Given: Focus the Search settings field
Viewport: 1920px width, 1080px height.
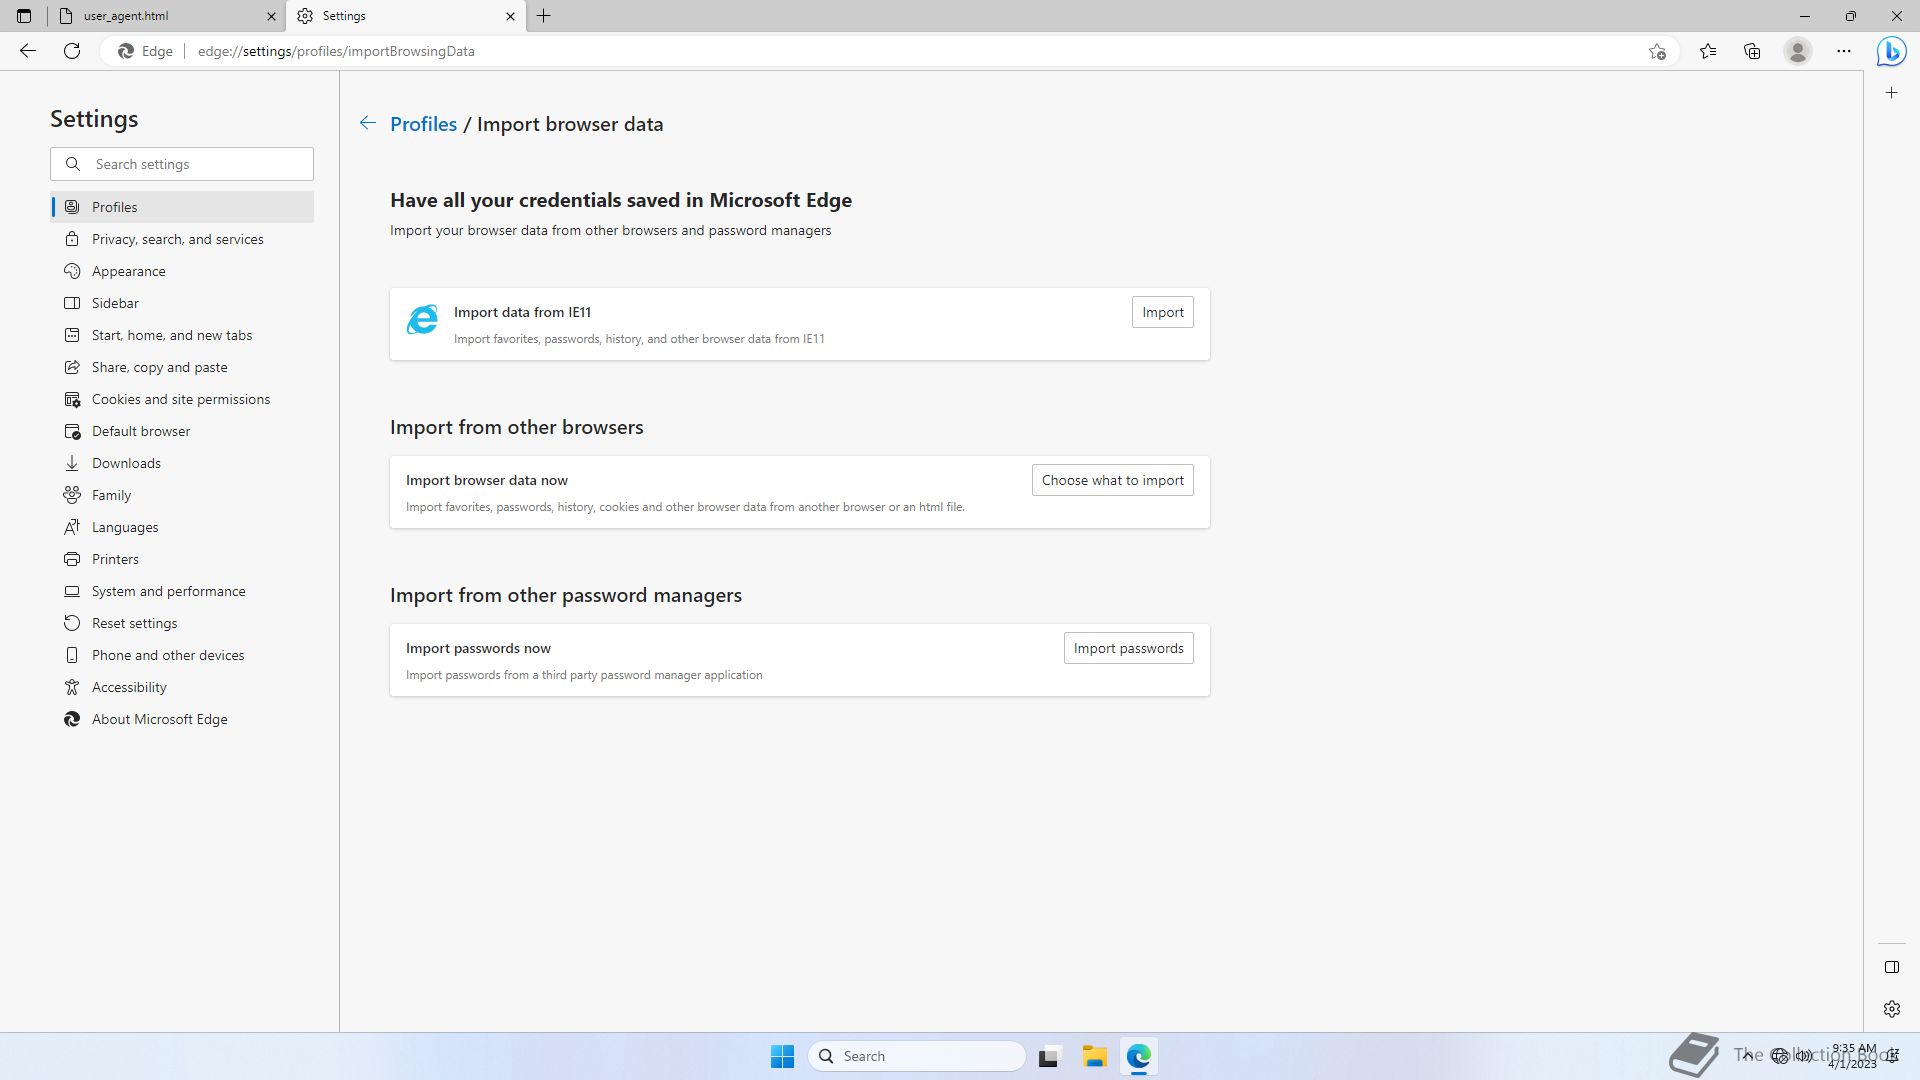Looking at the screenshot, I should (x=182, y=164).
